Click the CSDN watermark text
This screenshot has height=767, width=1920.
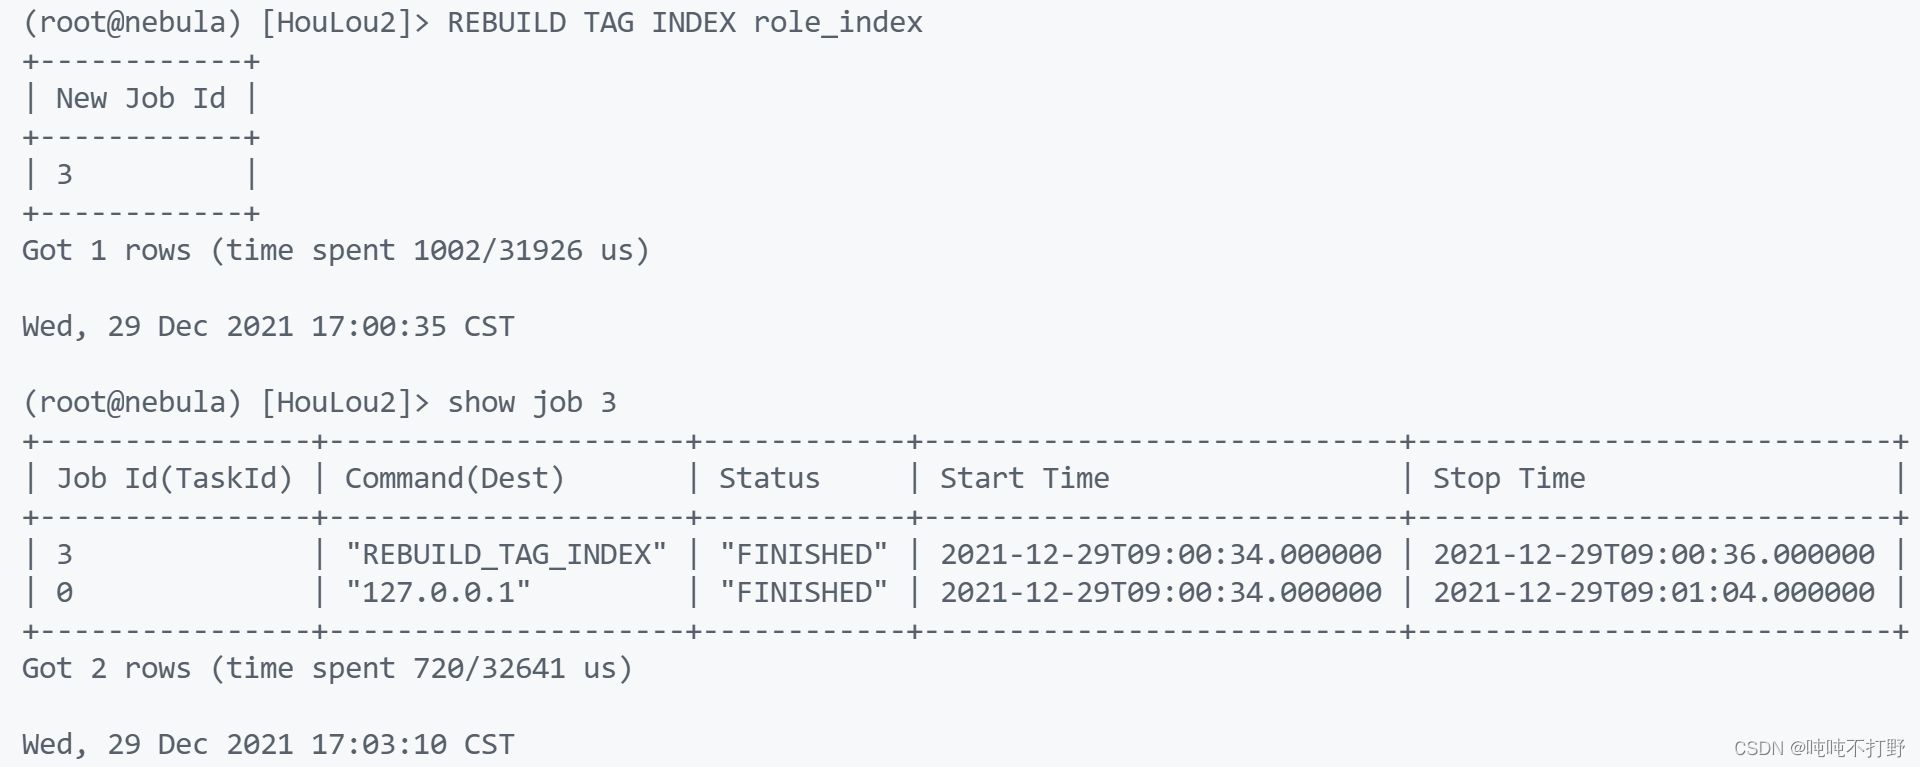(1820, 748)
